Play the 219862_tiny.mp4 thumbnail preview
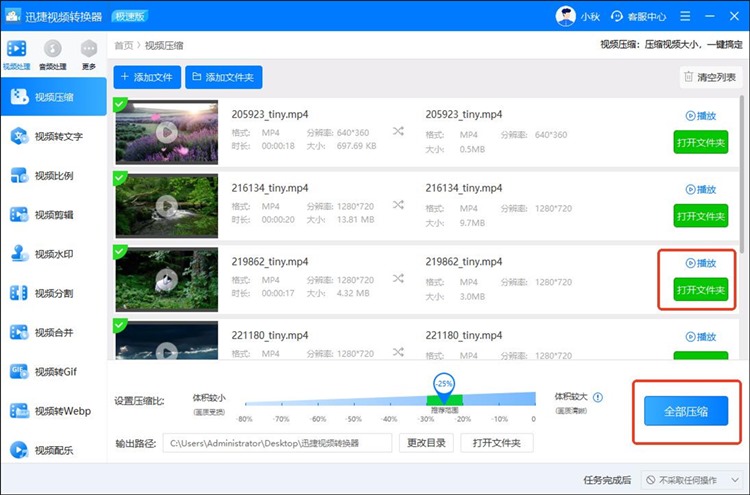750x495 pixels. [x=166, y=279]
